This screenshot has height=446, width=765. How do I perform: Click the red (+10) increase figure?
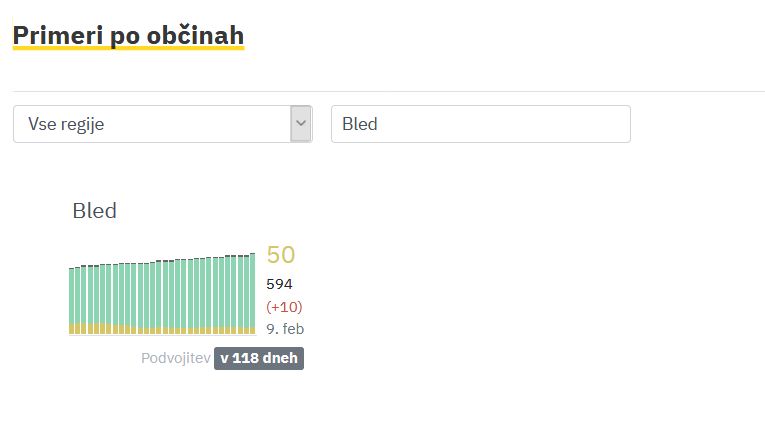[284, 306]
